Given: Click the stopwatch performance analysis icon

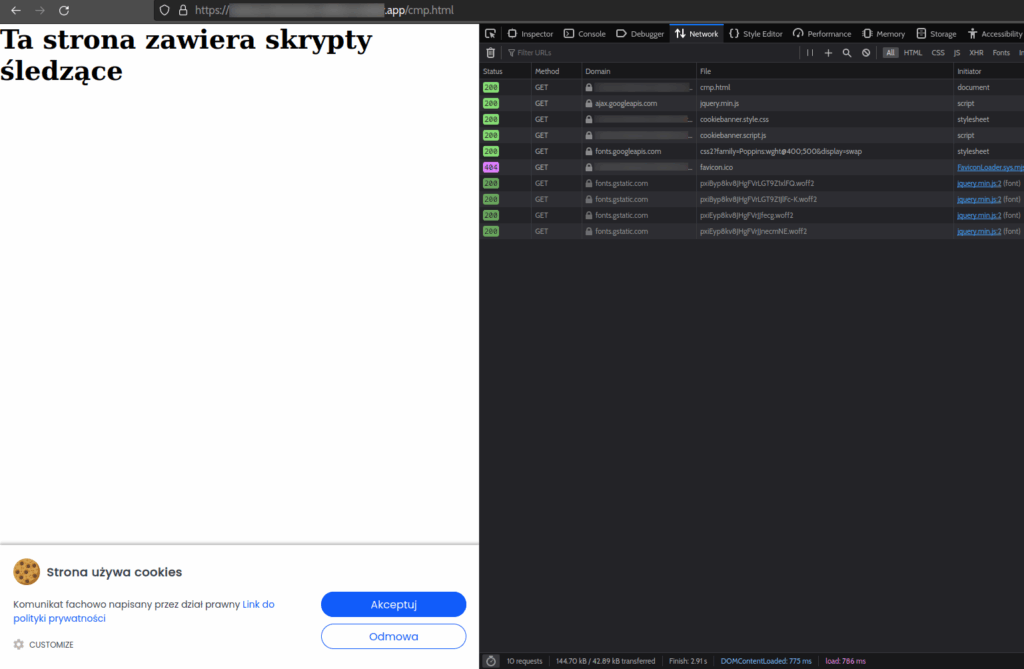Looking at the screenshot, I should 490,661.
